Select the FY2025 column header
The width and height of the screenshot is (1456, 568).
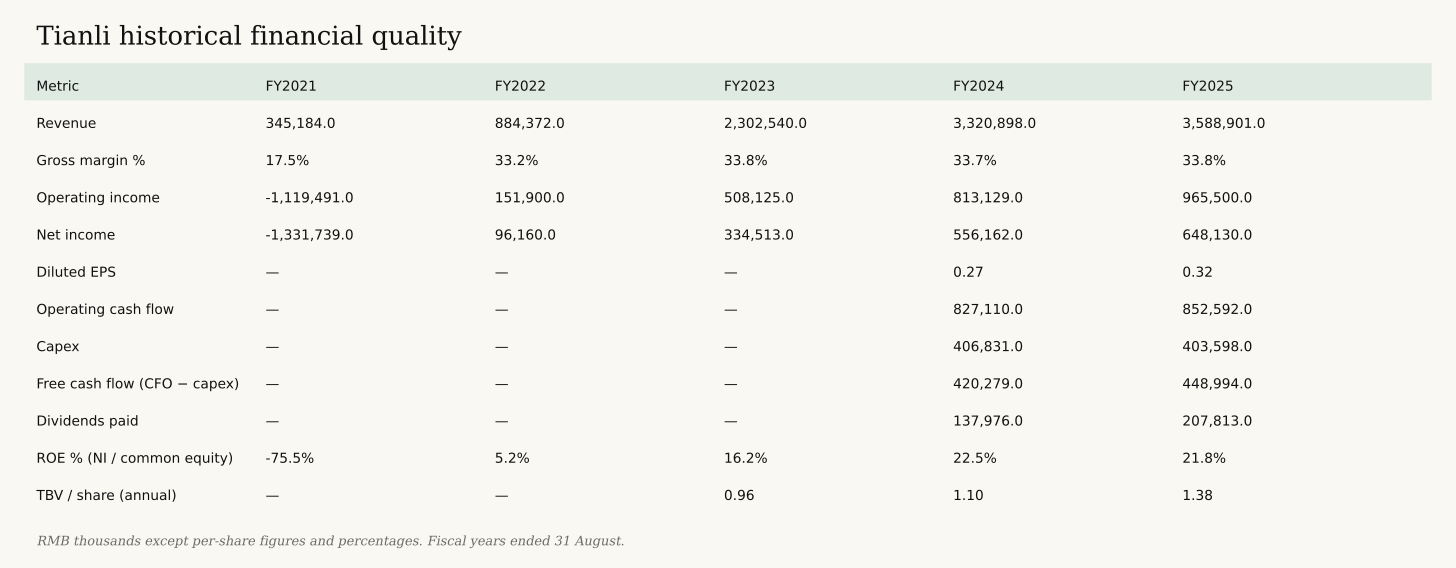pos(1207,86)
